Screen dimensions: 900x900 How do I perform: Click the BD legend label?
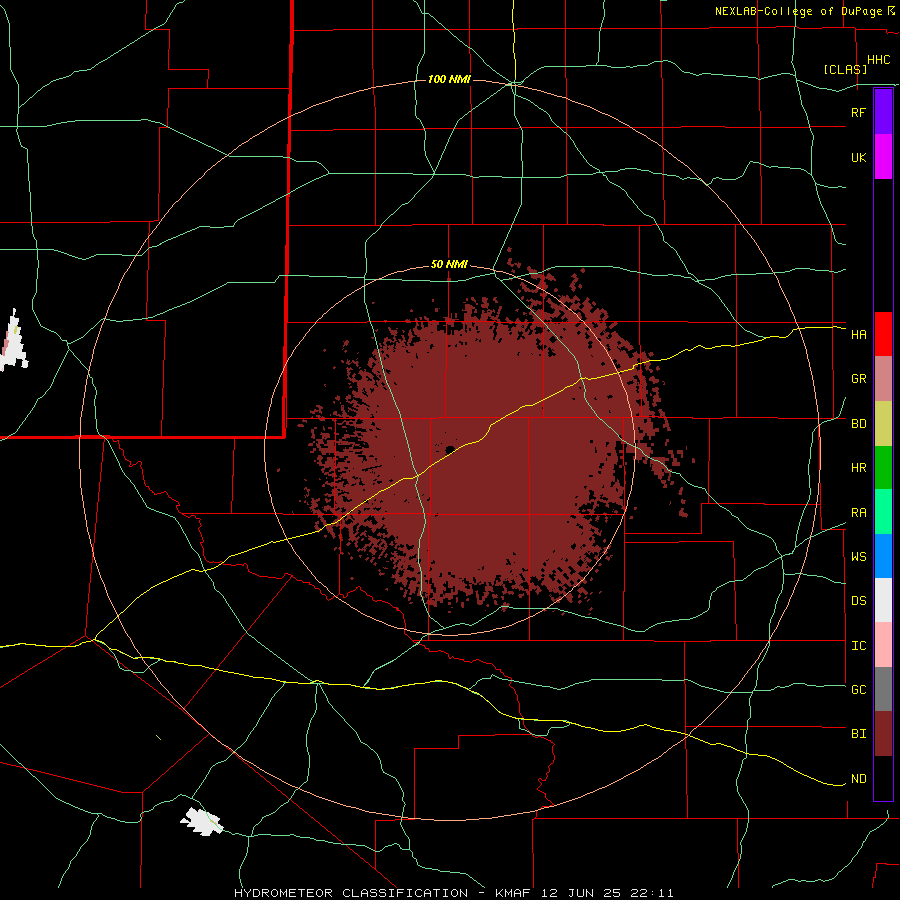tap(858, 424)
